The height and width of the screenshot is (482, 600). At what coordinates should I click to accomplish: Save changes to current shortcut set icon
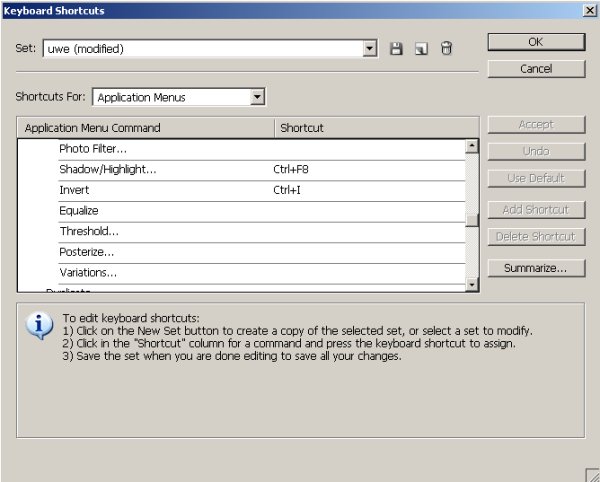click(396, 49)
